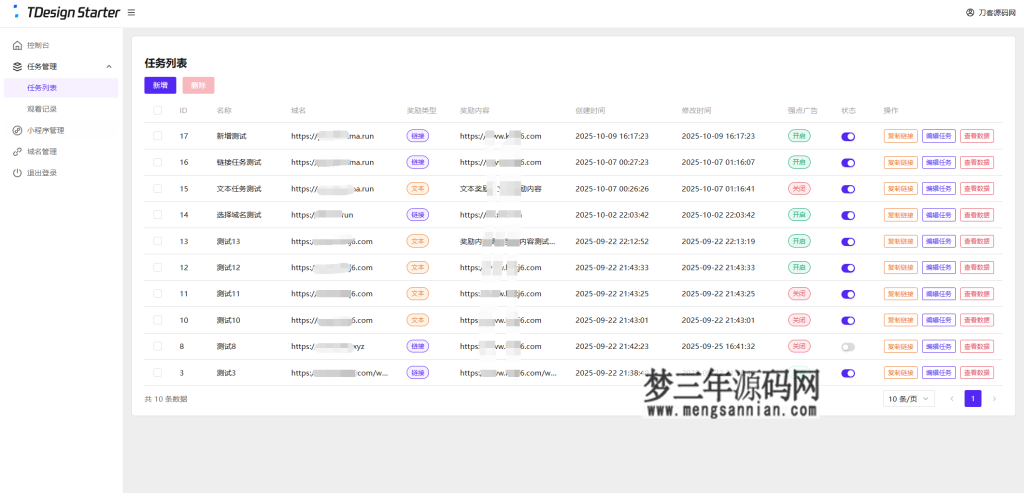
Task: Click the 奖励类型 column header
Action: point(421,110)
